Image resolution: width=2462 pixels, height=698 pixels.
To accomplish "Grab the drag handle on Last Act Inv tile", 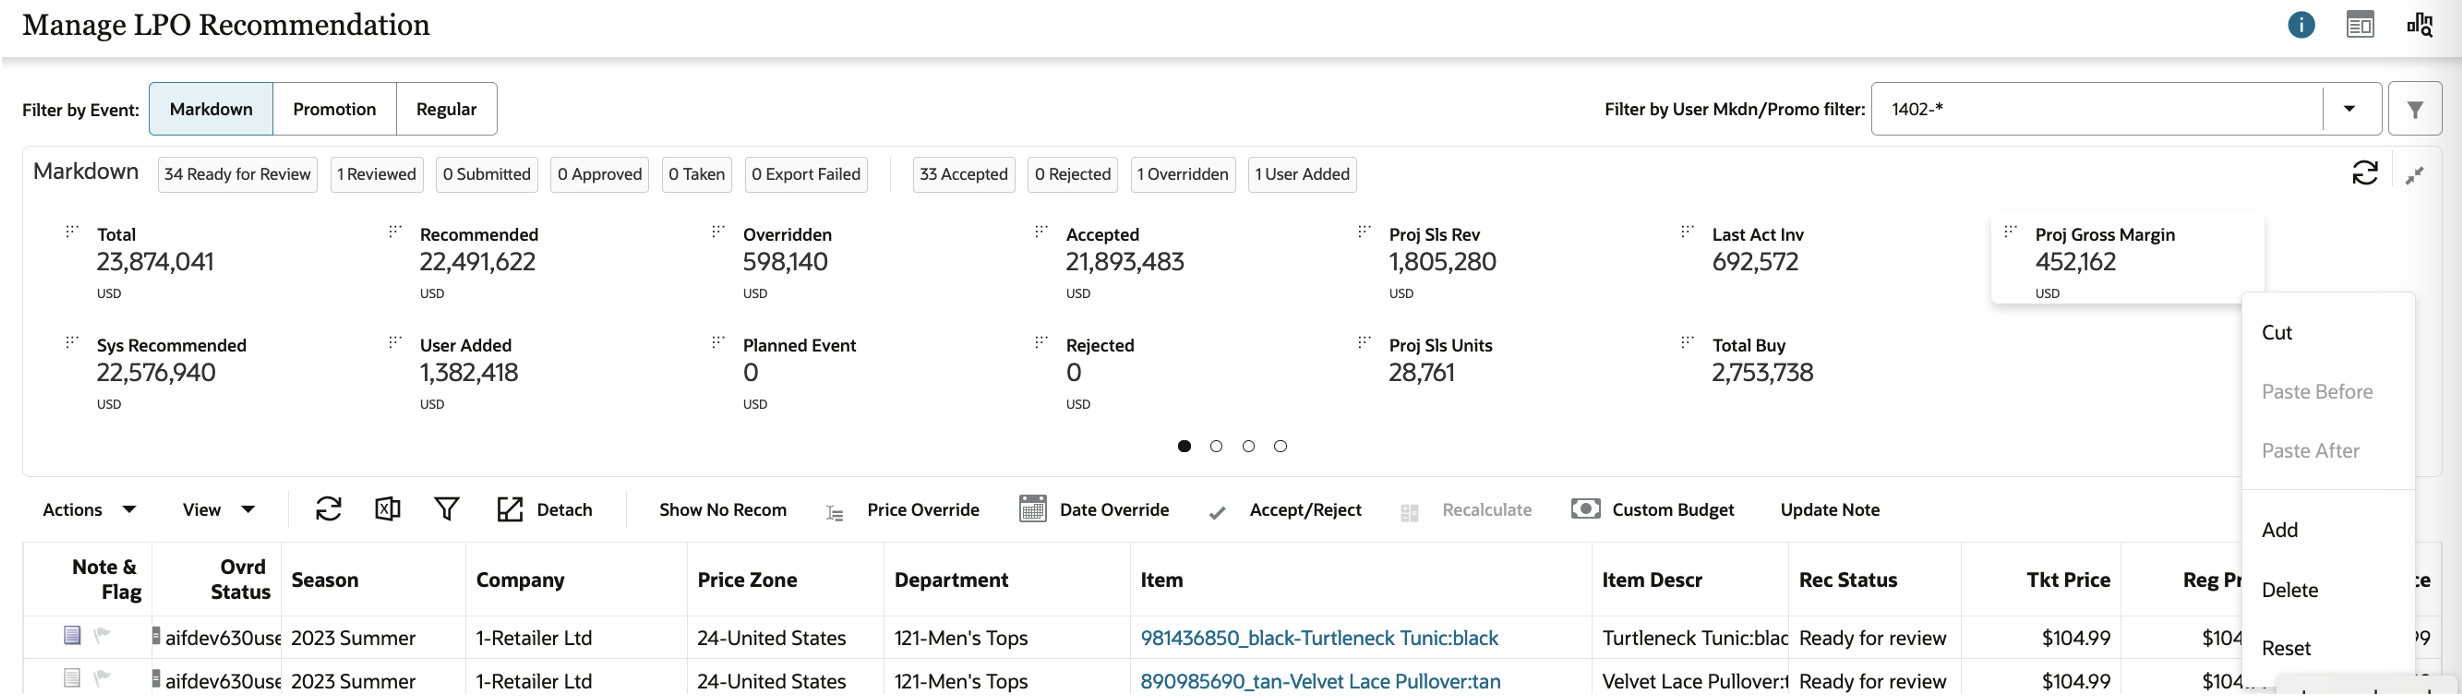I will point(1687,231).
